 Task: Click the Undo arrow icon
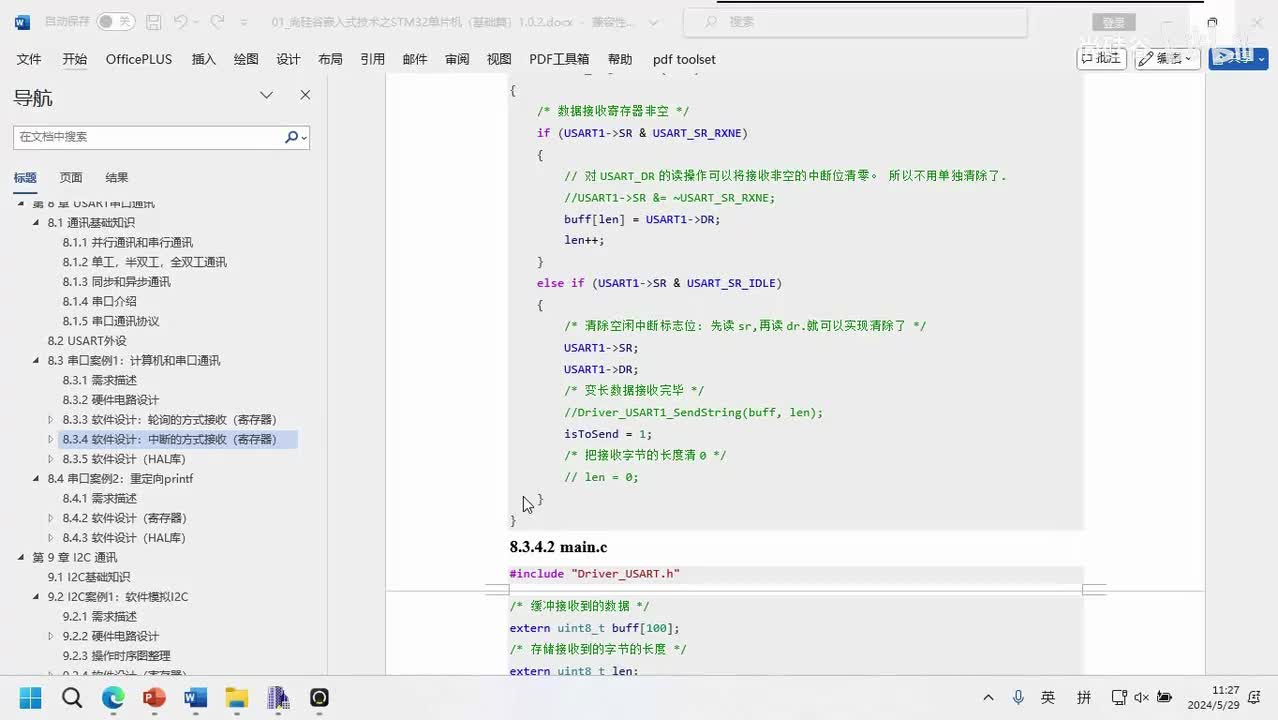(x=180, y=22)
